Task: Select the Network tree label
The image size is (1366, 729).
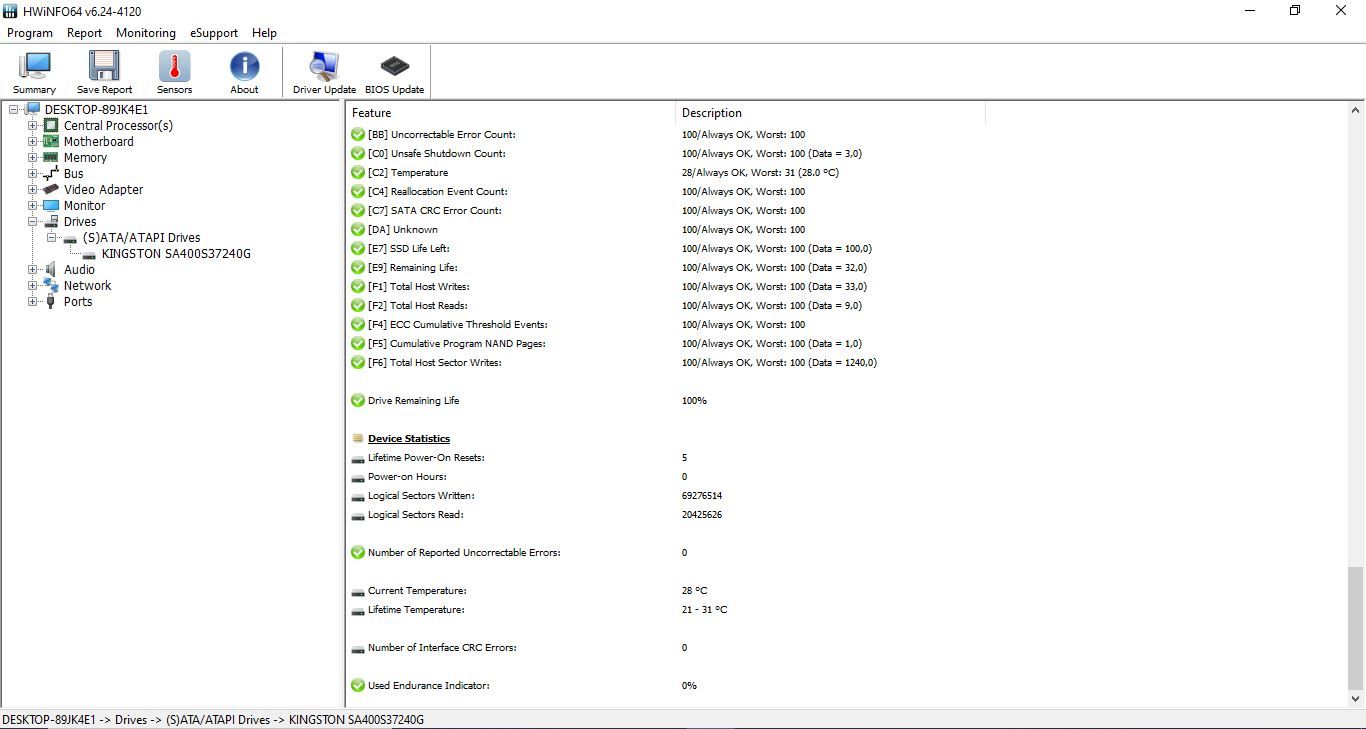Action: coord(87,285)
